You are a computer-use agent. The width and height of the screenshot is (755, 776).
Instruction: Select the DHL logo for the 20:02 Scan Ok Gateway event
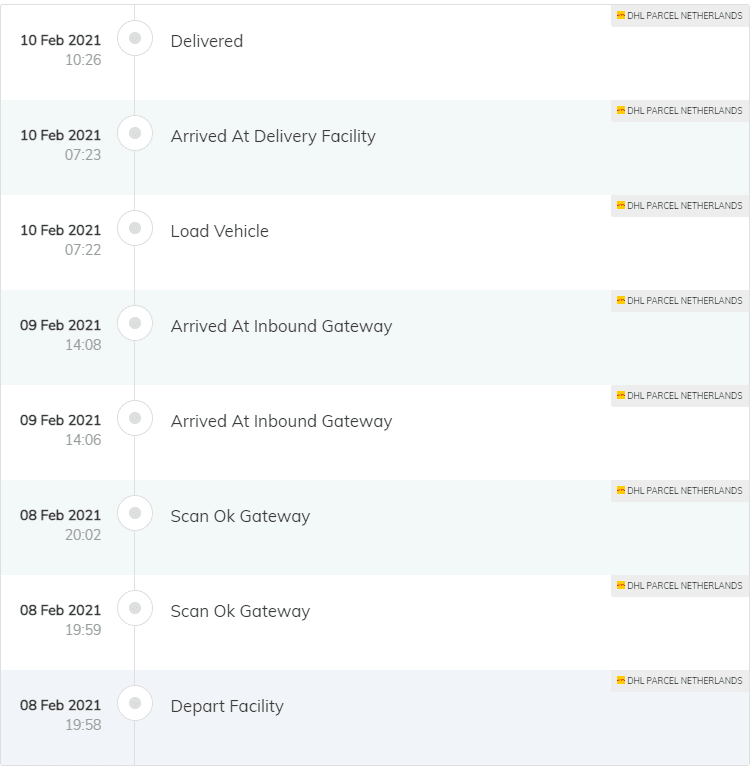coord(621,491)
